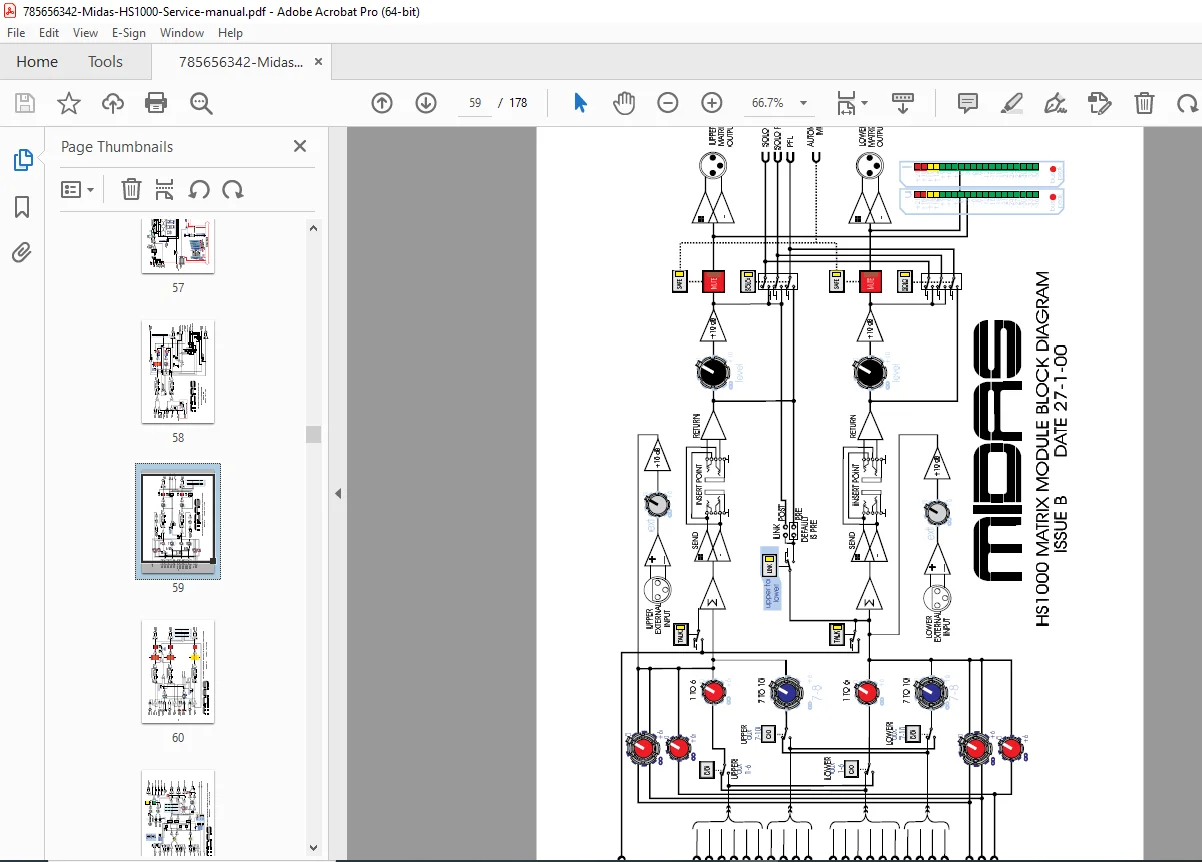This screenshot has width=1202, height=862.
Task: Open the View menu
Action: coord(85,33)
